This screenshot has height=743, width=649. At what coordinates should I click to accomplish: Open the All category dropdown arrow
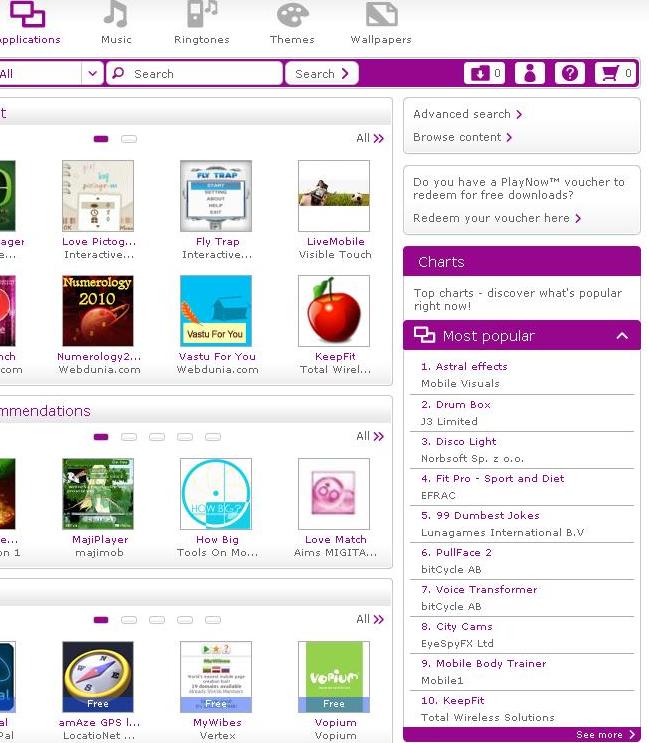pyautogui.click(x=92, y=73)
